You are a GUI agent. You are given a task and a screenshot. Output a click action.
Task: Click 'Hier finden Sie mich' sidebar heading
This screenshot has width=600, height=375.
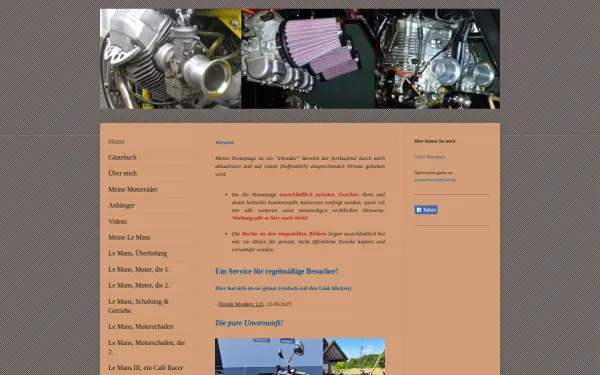(x=435, y=141)
